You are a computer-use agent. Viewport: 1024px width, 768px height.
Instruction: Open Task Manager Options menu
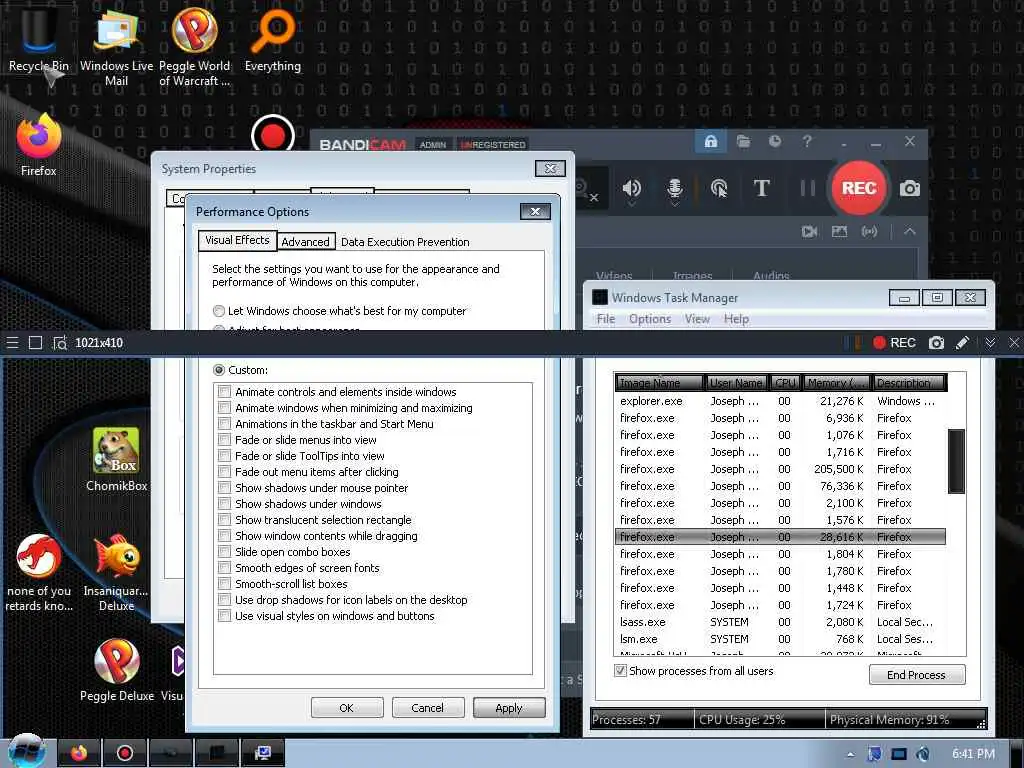(x=650, y=319)
